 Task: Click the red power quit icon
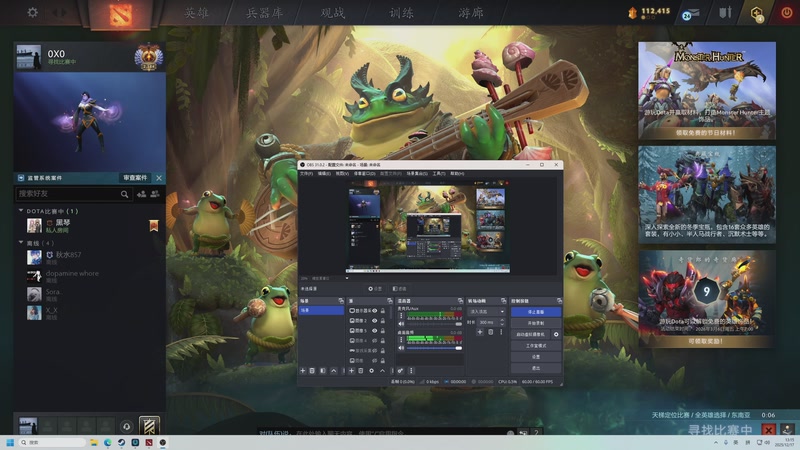pyautogui.click(x=786, y=12)
